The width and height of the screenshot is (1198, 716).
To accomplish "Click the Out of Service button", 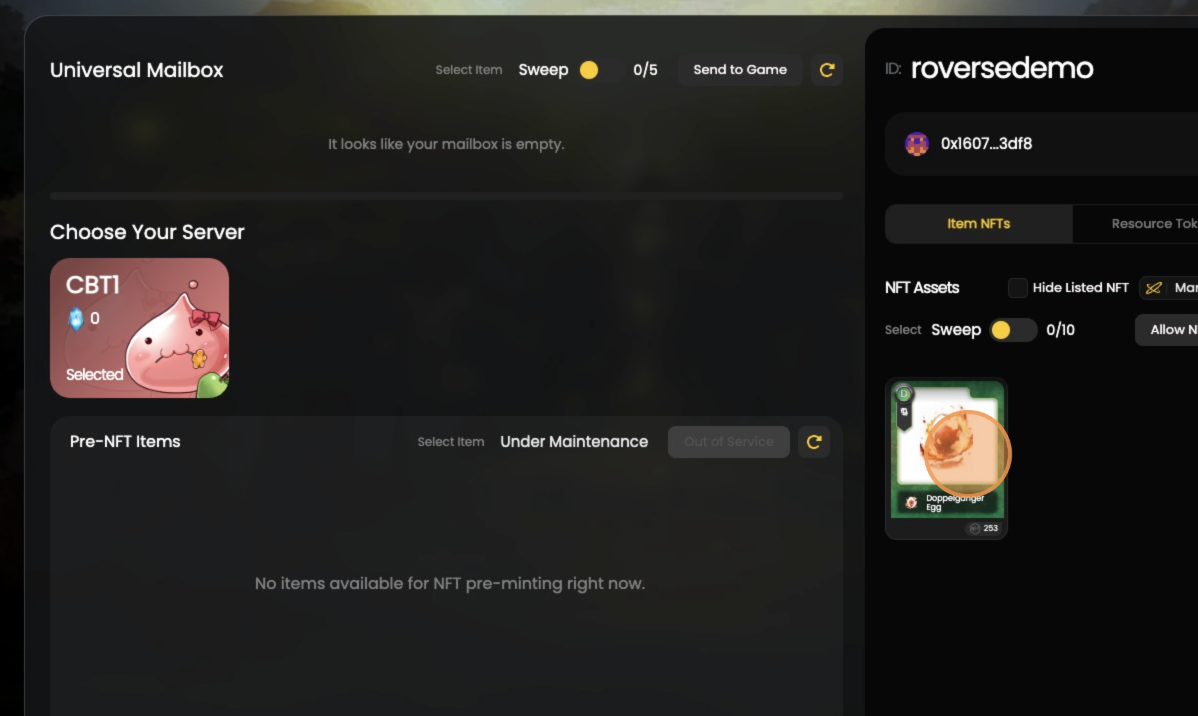I will [728, 442].
